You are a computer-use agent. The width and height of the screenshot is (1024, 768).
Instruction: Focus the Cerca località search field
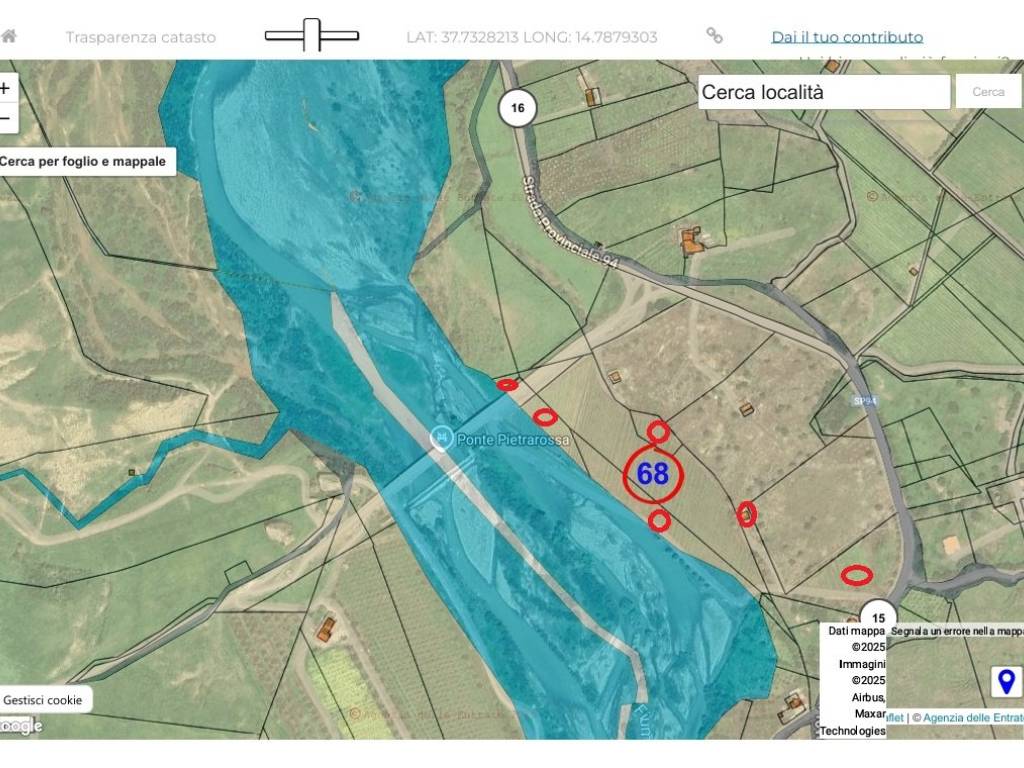click(824, 92)
